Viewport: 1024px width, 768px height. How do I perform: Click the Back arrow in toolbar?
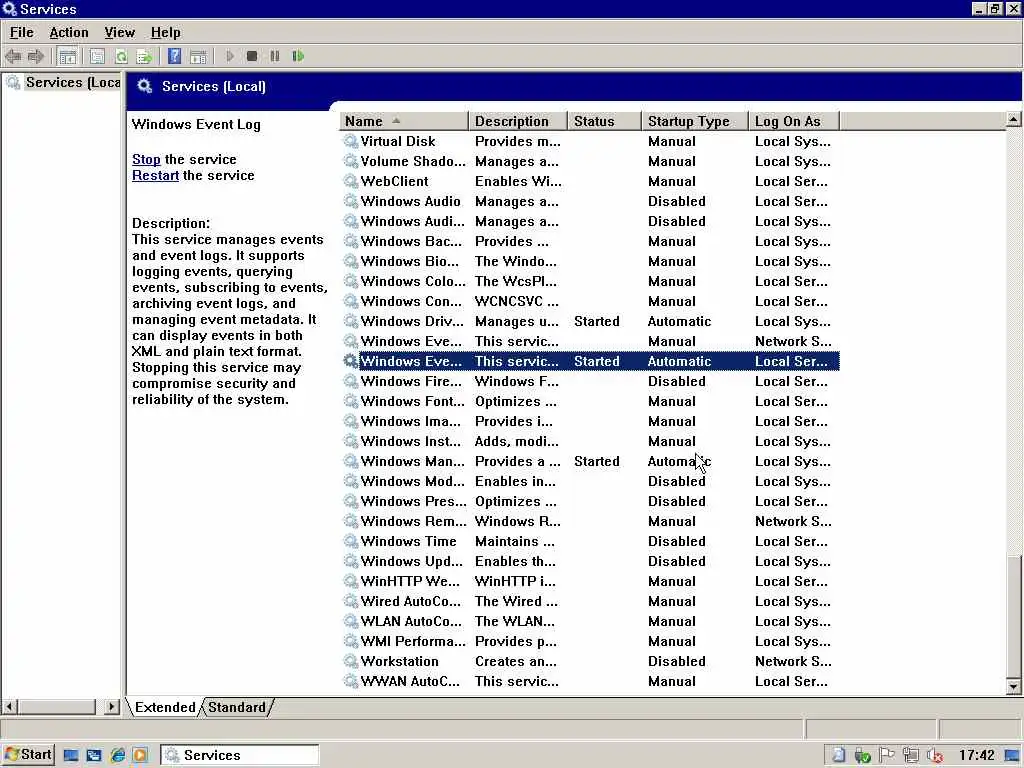tap(13, 57)
